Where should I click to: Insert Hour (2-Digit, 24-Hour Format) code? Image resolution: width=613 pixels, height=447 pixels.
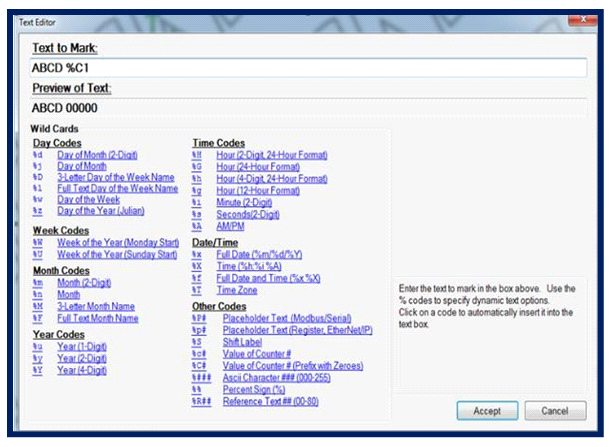click(271, 156)
